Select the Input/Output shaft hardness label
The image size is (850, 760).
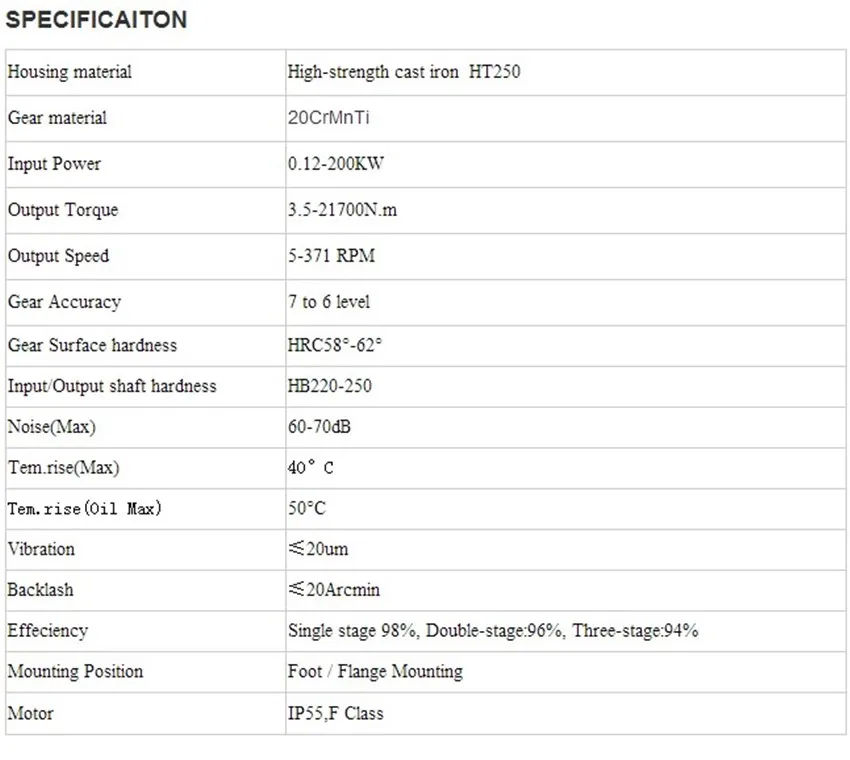click(112, 386)
